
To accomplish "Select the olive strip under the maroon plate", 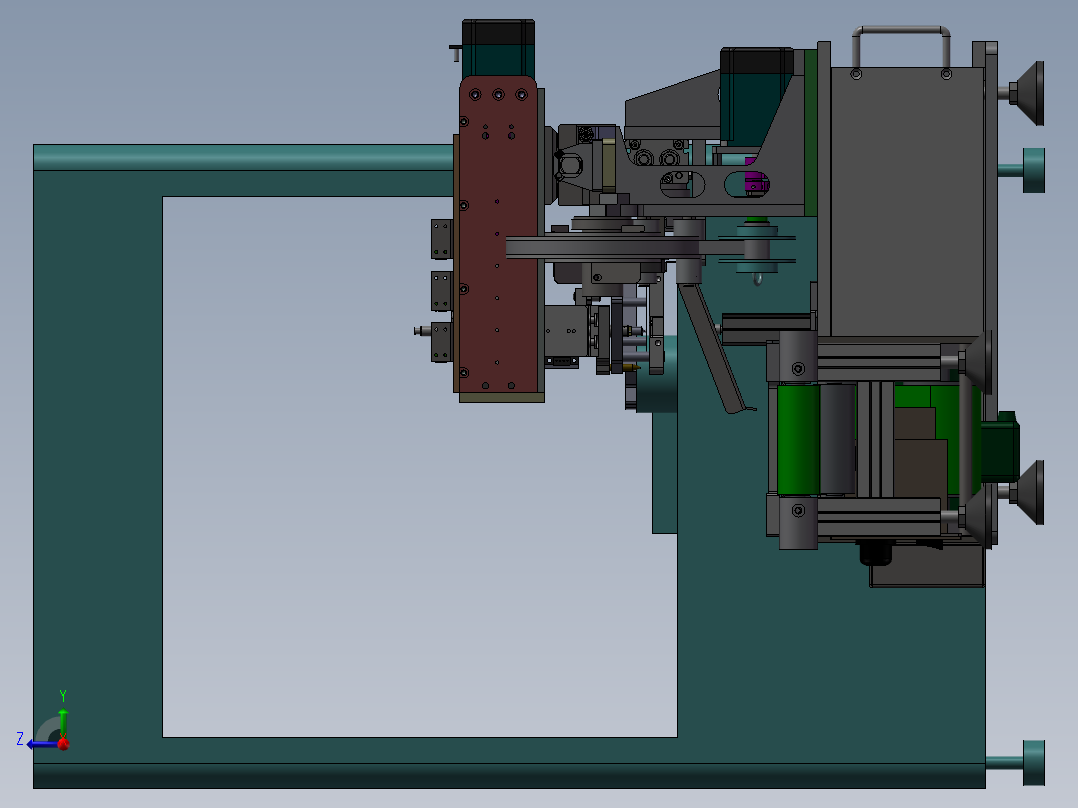I will point(502,398).
